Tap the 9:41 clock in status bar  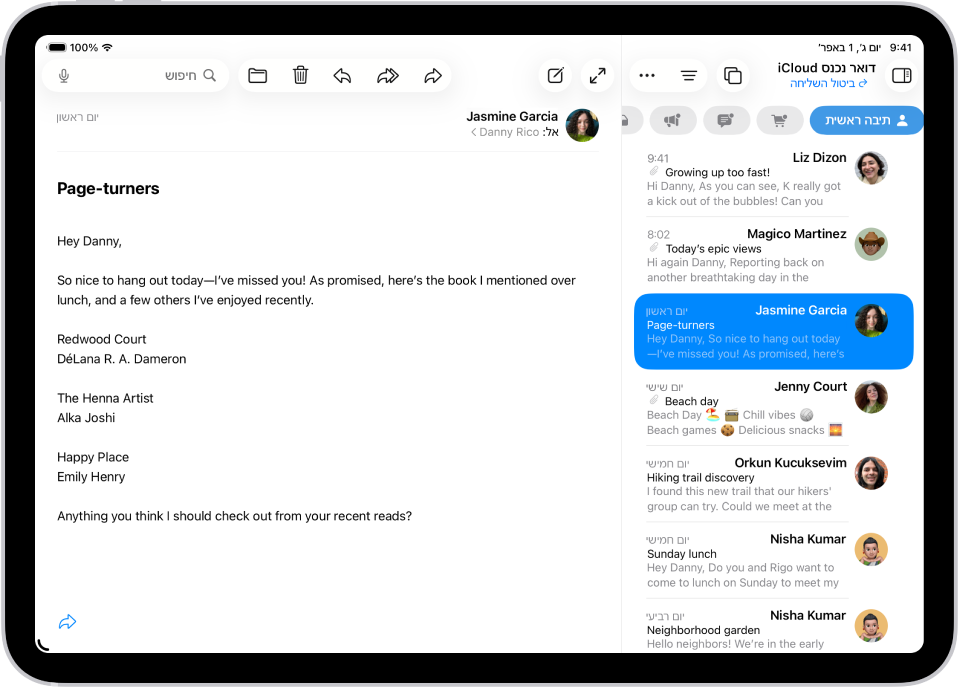[x=901, y=47]
